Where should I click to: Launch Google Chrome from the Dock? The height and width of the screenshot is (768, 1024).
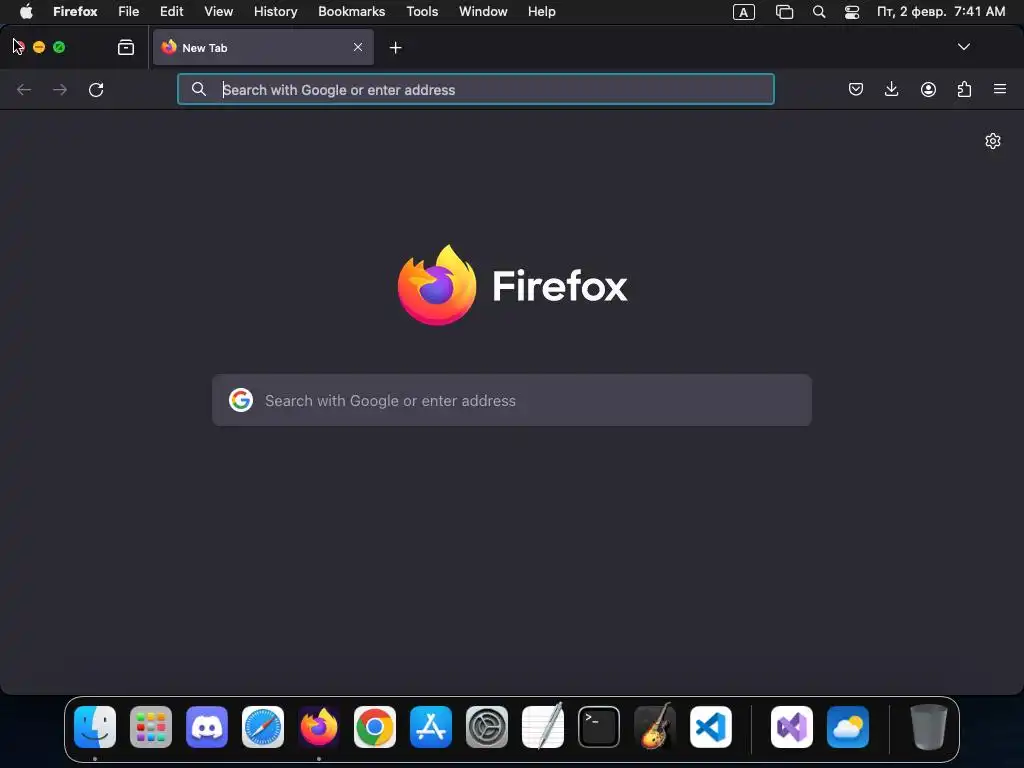[x=375, y=727]
